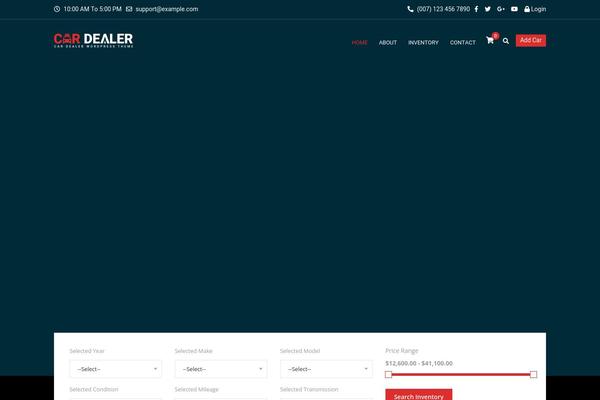Click the Login lock link
The width and height of the screenshot is (600, 400).
pos(535,9)
